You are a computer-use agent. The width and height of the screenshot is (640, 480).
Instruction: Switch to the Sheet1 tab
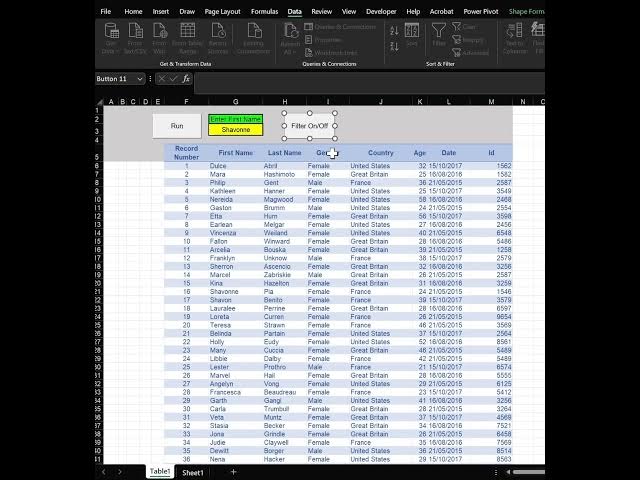pyautogui.click(x=193, y=472)
